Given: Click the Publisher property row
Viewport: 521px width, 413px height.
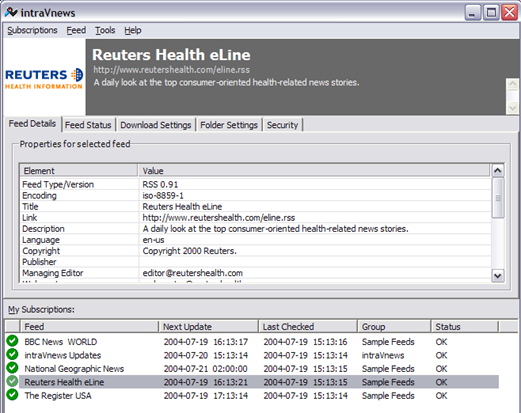Looking at the screenshot, I should (x=256, y=262).
